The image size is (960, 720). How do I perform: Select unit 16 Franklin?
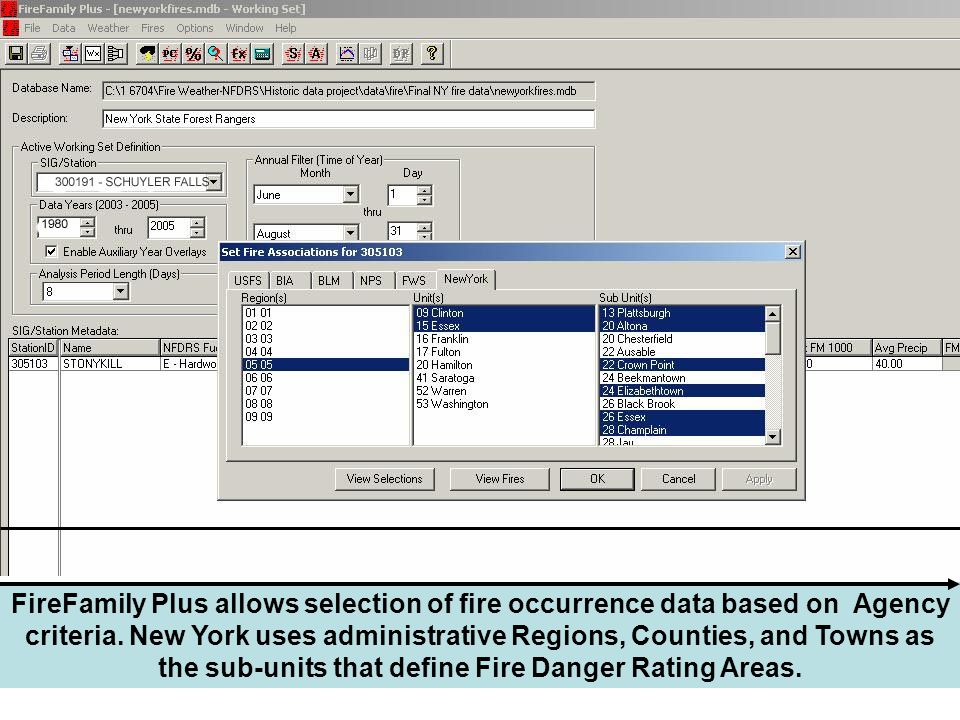click(x=504, y=339)
